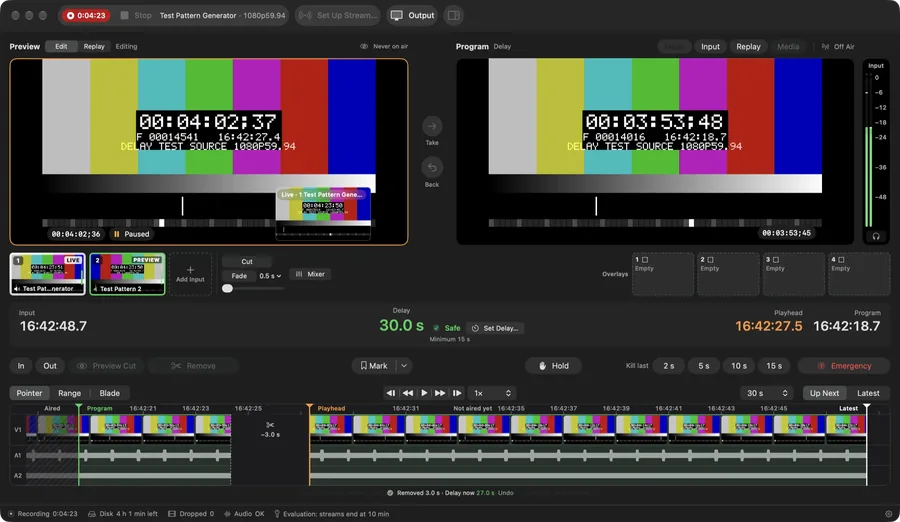Trigger the Emergency button

click(x=844, y=366)
